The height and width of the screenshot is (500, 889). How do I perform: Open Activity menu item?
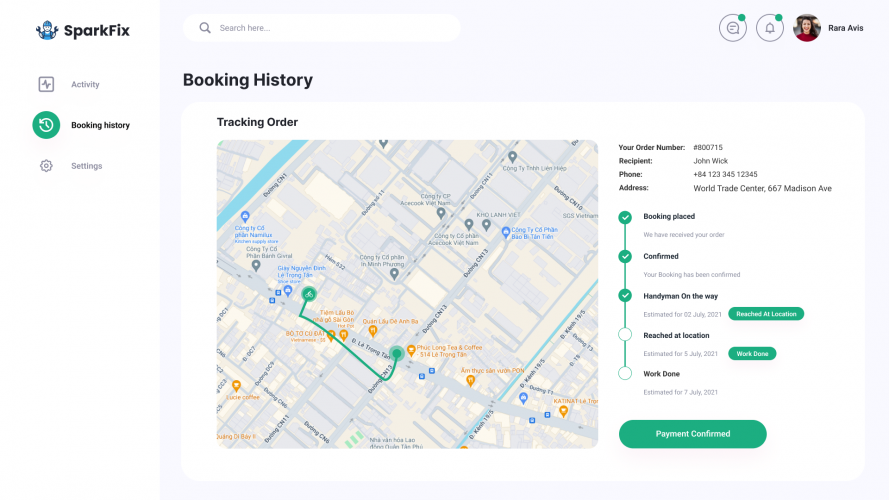[85, 84]
